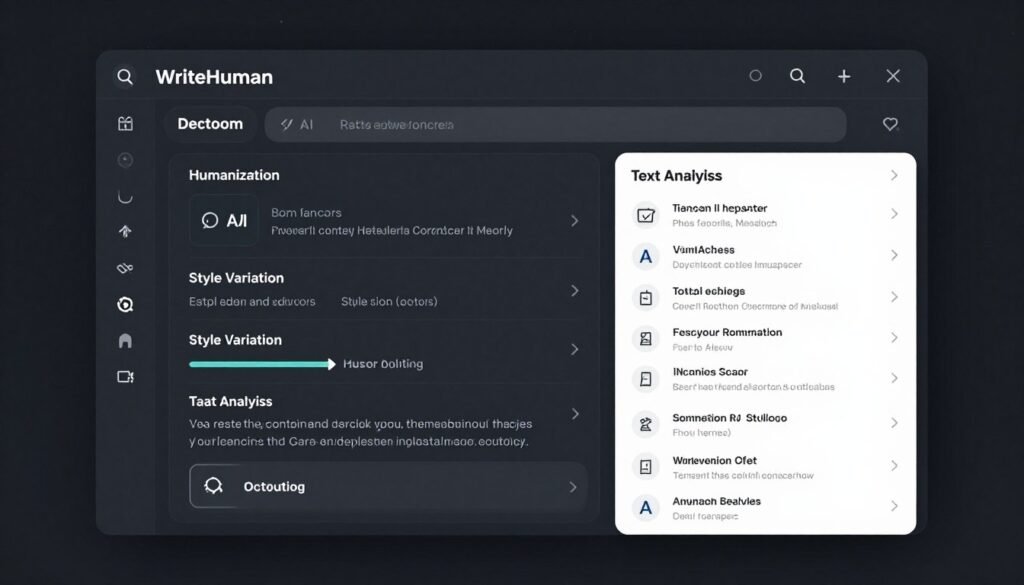Select the magnifier search icon in the top-left corner

click(x=125, y=77)
